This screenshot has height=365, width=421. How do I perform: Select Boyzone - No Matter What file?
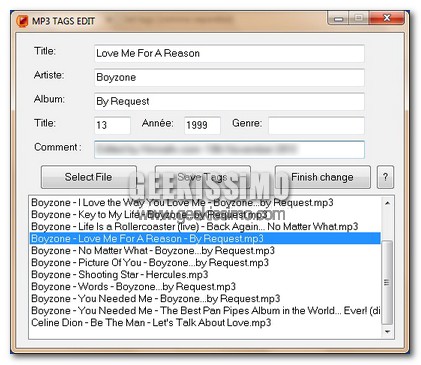click(205, 251)
